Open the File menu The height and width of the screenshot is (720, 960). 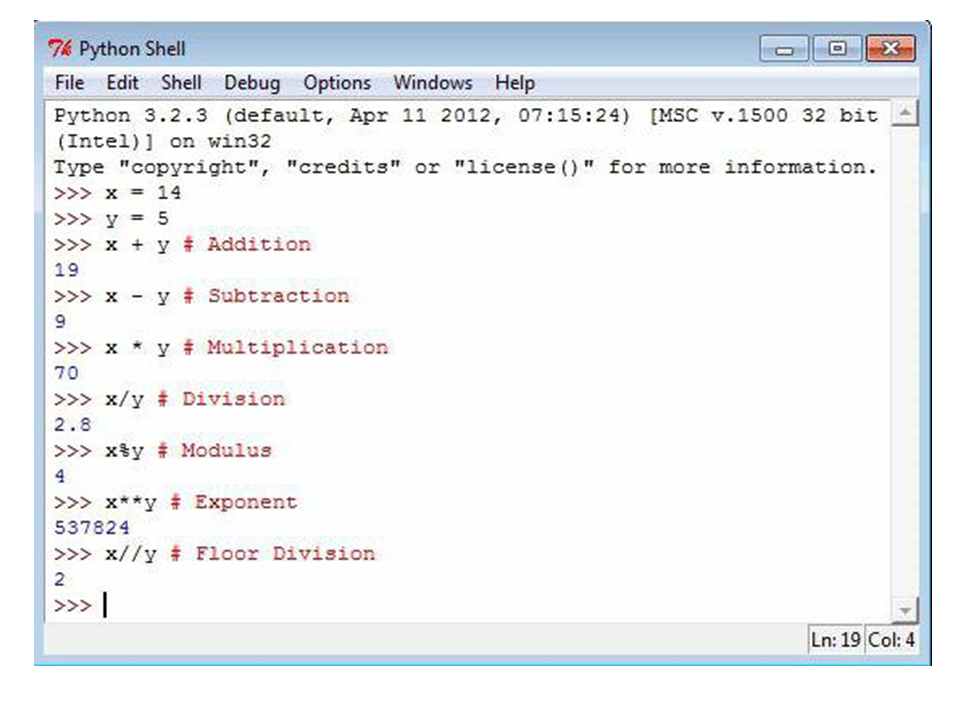[x=69, y=83]
